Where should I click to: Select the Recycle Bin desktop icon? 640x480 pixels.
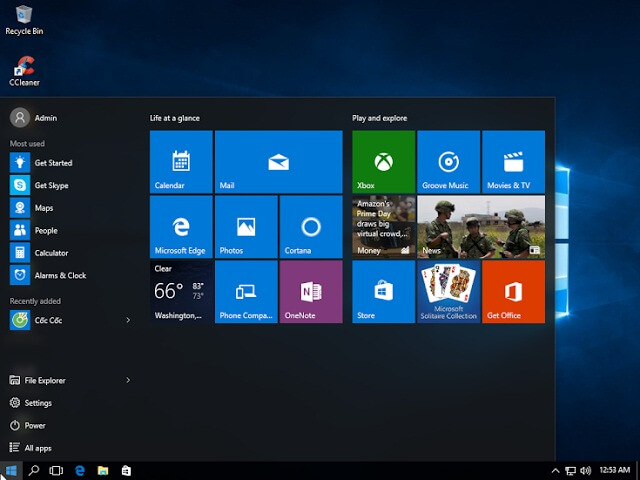pyautogui.click(x=24, y=20)
